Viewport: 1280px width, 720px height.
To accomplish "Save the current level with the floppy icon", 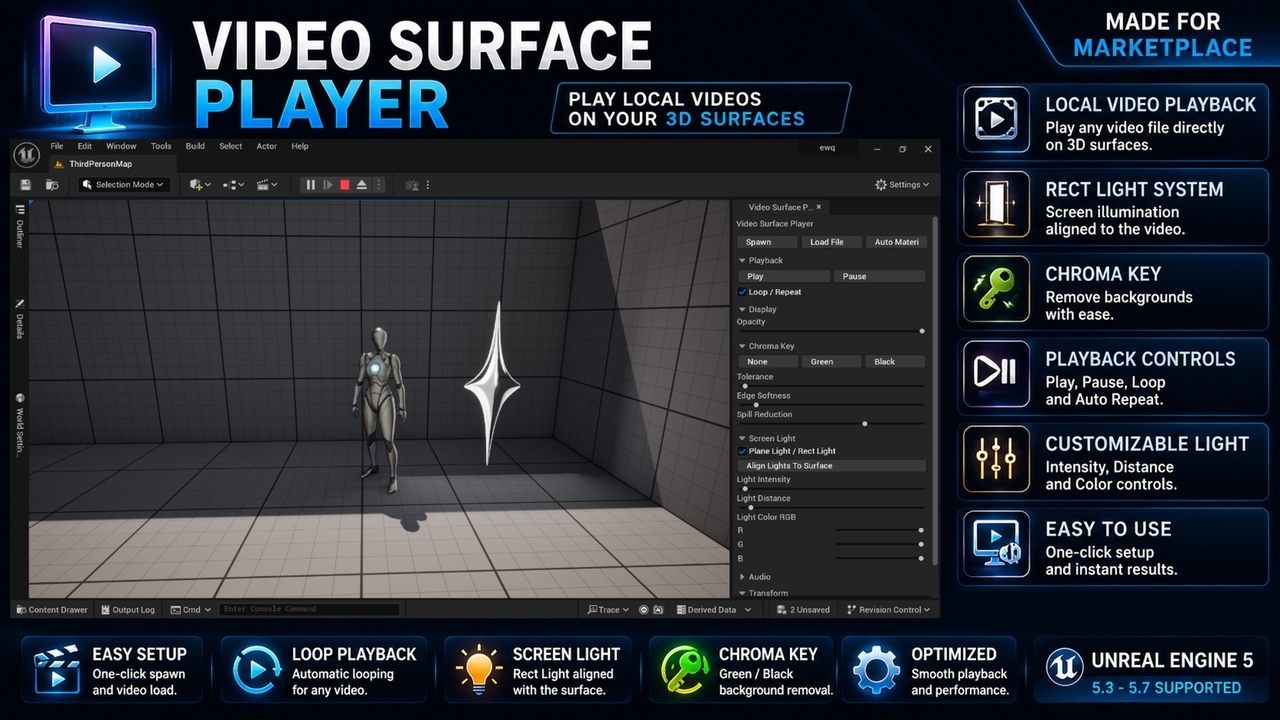I will click(26, 185).
